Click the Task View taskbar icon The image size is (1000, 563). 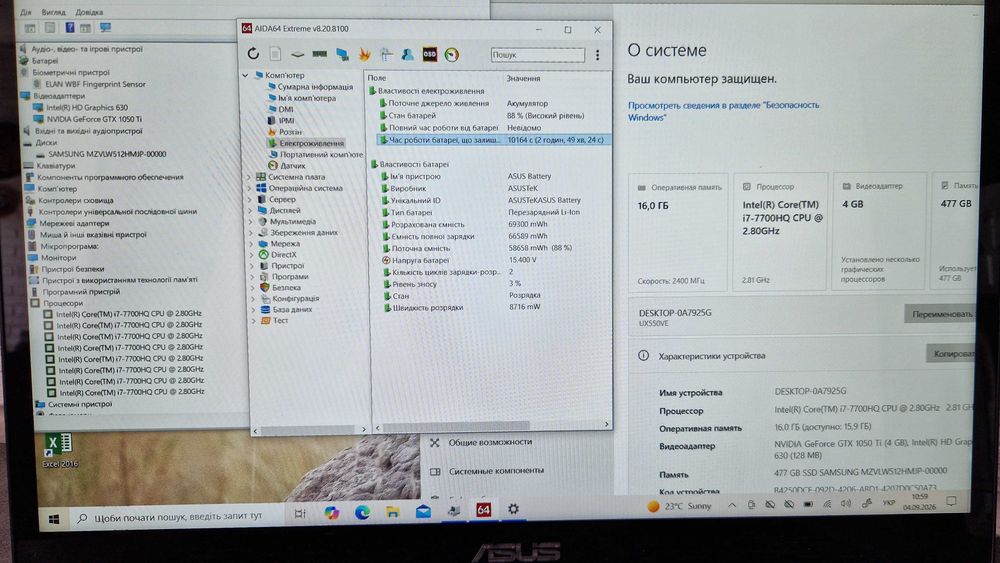[300, 513]
